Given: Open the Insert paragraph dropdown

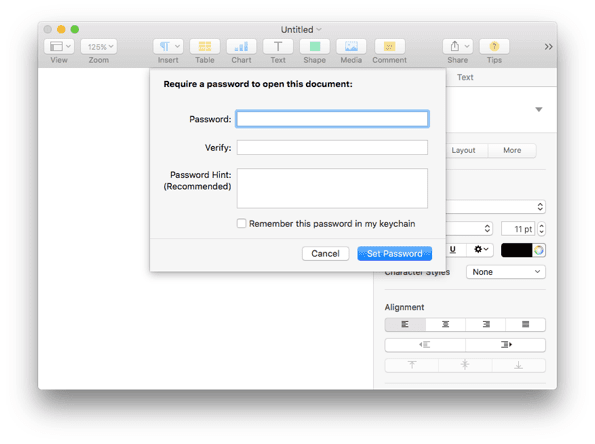Looking at the screenshot, I should click(x=168, y=47).
